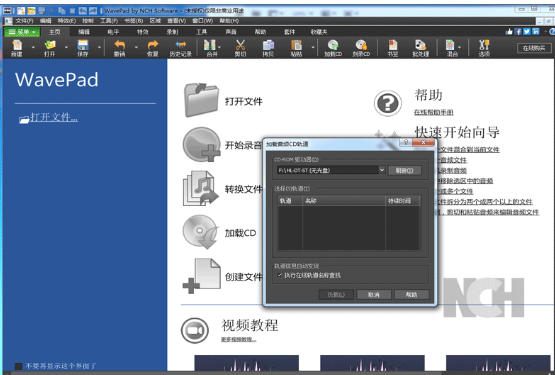Viewport: 555px width, 375px height.
Task: Expand the arrow next to 撤销
Action: coord(136,47)
